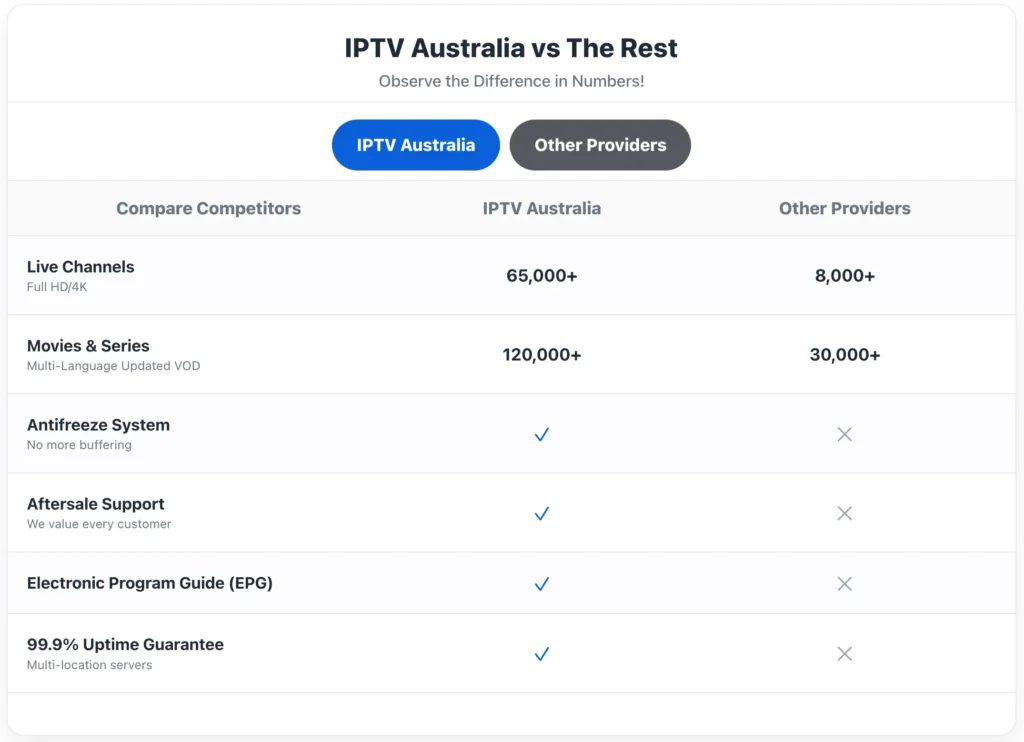The image size is (1024, 742).
Task: Switch to the Other Providers tab
Action: 600,145
